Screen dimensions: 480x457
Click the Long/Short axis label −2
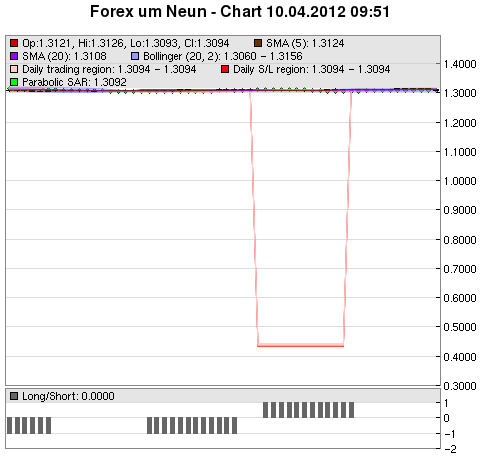coord(450,449)
